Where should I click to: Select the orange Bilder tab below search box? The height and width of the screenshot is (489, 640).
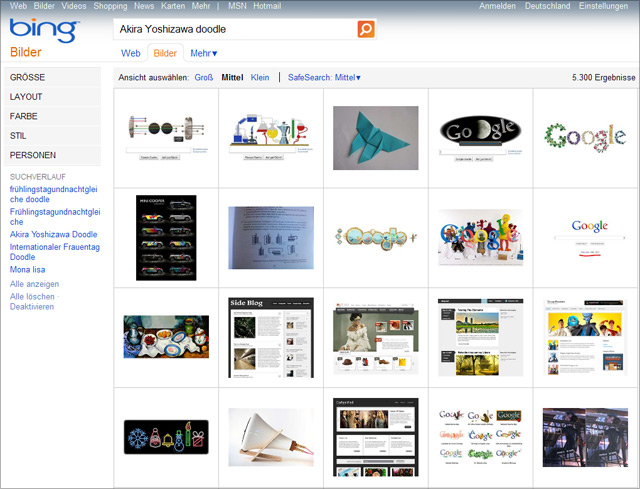tap(165, 53)
